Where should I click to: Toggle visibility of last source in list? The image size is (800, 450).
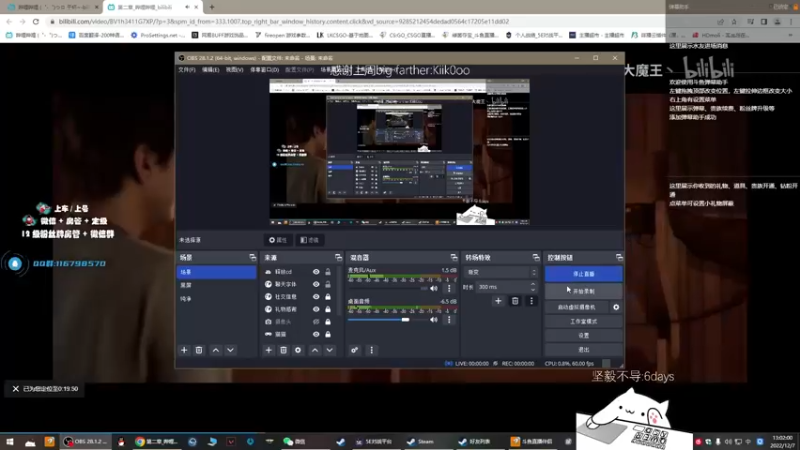[x=316, y=334]
